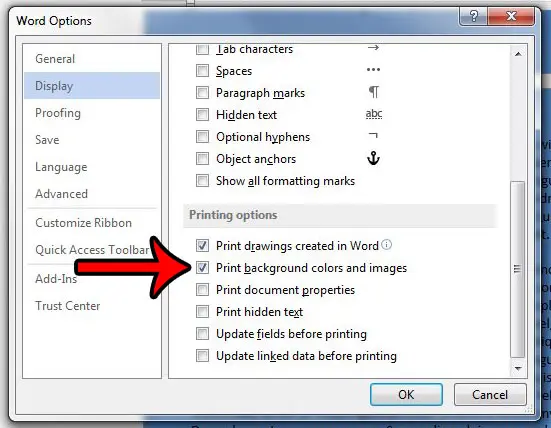Viewport: 551px width, 428px height.
Task: Open the Language category
Action: [92, 167]
